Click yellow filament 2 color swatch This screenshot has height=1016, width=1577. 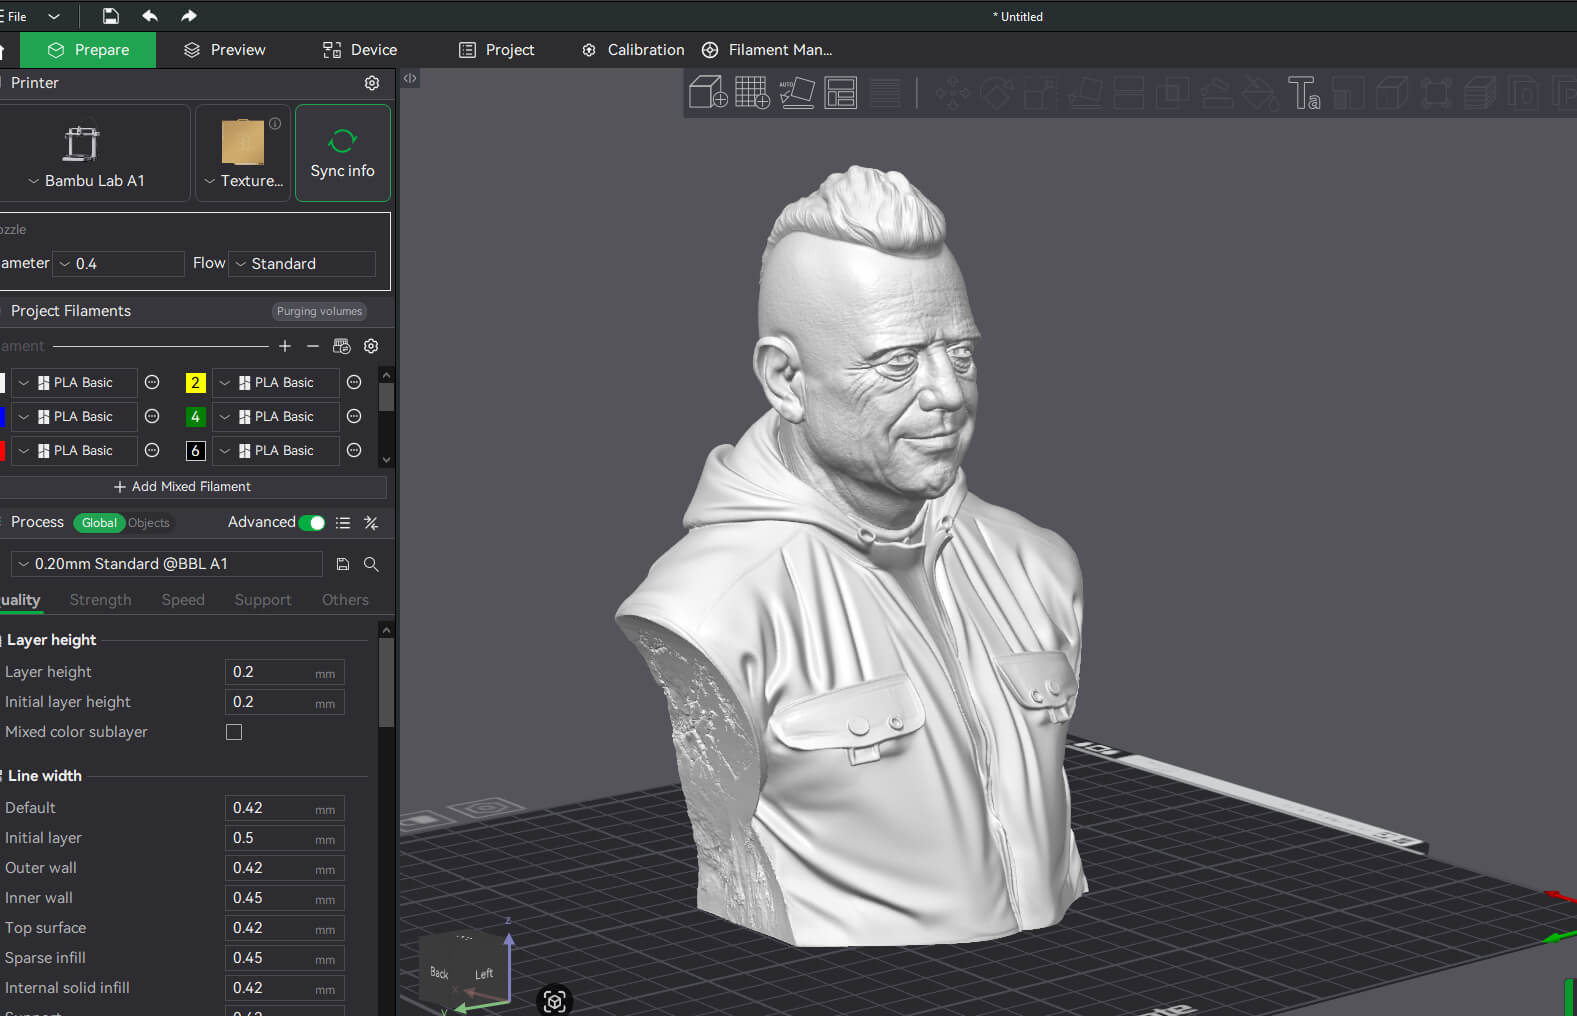pyautogui.click(x=196, y=383)
